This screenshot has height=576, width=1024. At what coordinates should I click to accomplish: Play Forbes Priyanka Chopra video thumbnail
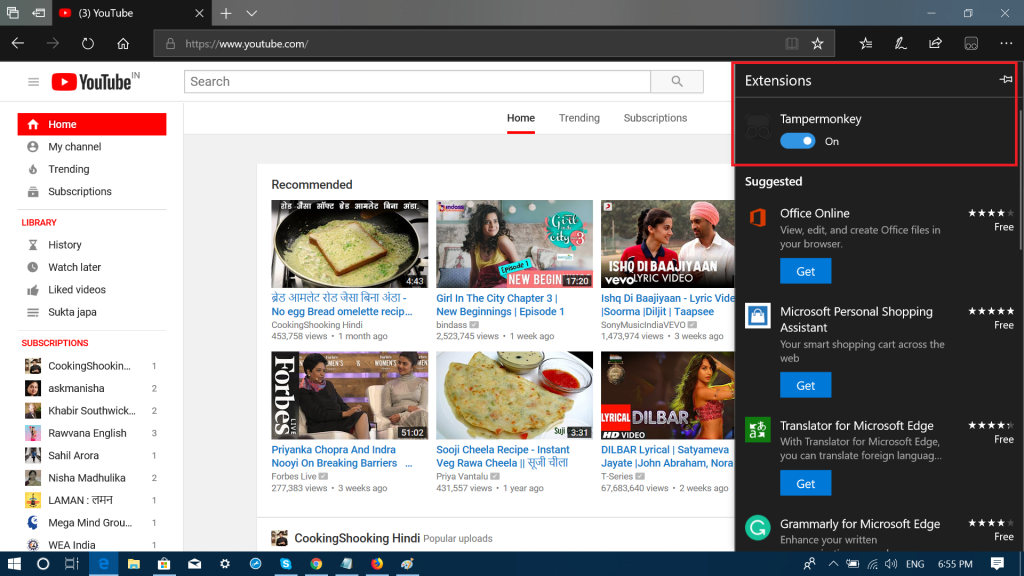(x=349, y=395)
